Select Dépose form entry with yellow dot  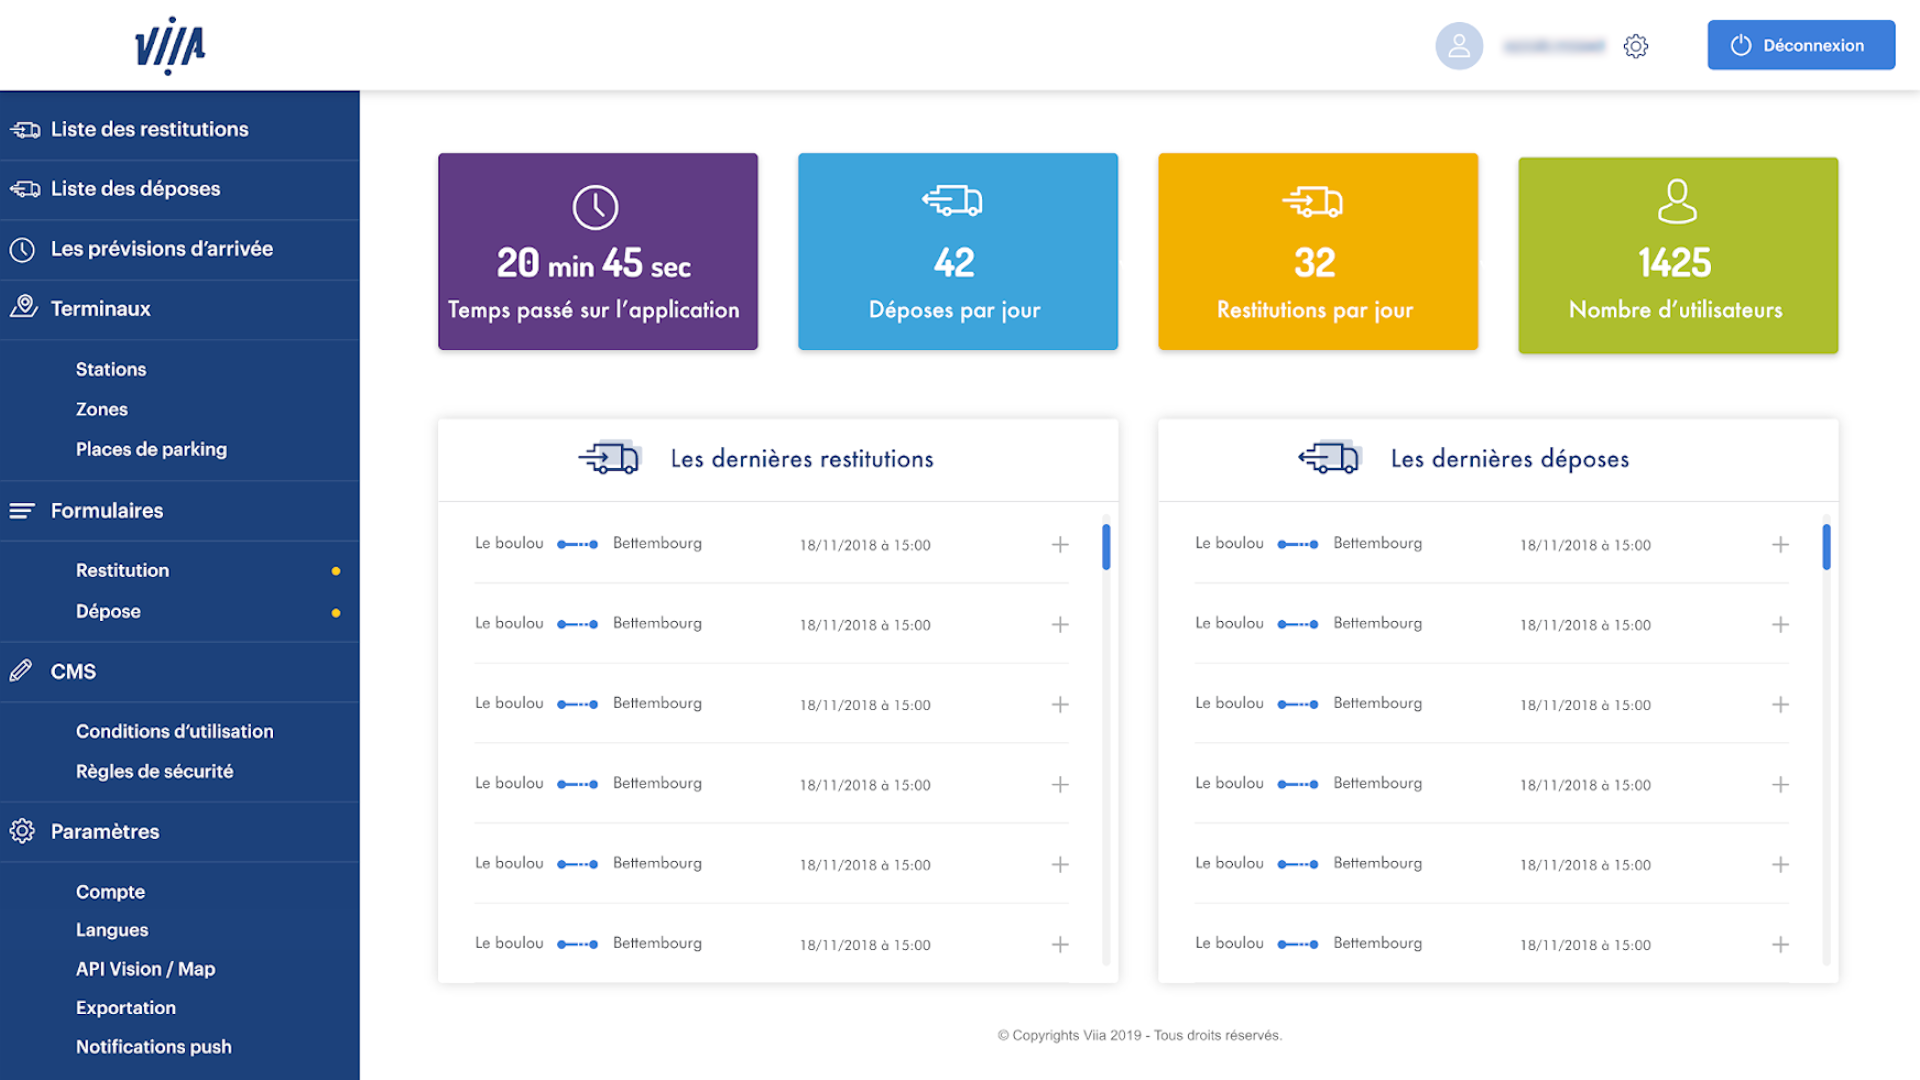pos(108,611)
